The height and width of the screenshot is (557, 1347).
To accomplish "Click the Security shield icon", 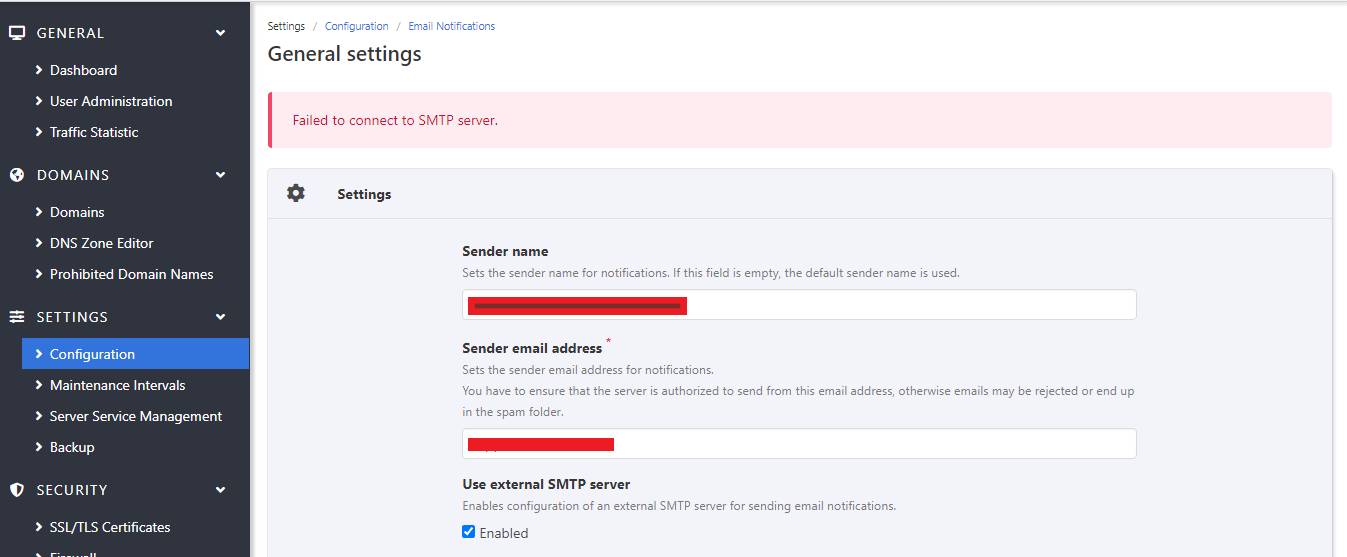I will pyautogui.click(x=17, y=490).
